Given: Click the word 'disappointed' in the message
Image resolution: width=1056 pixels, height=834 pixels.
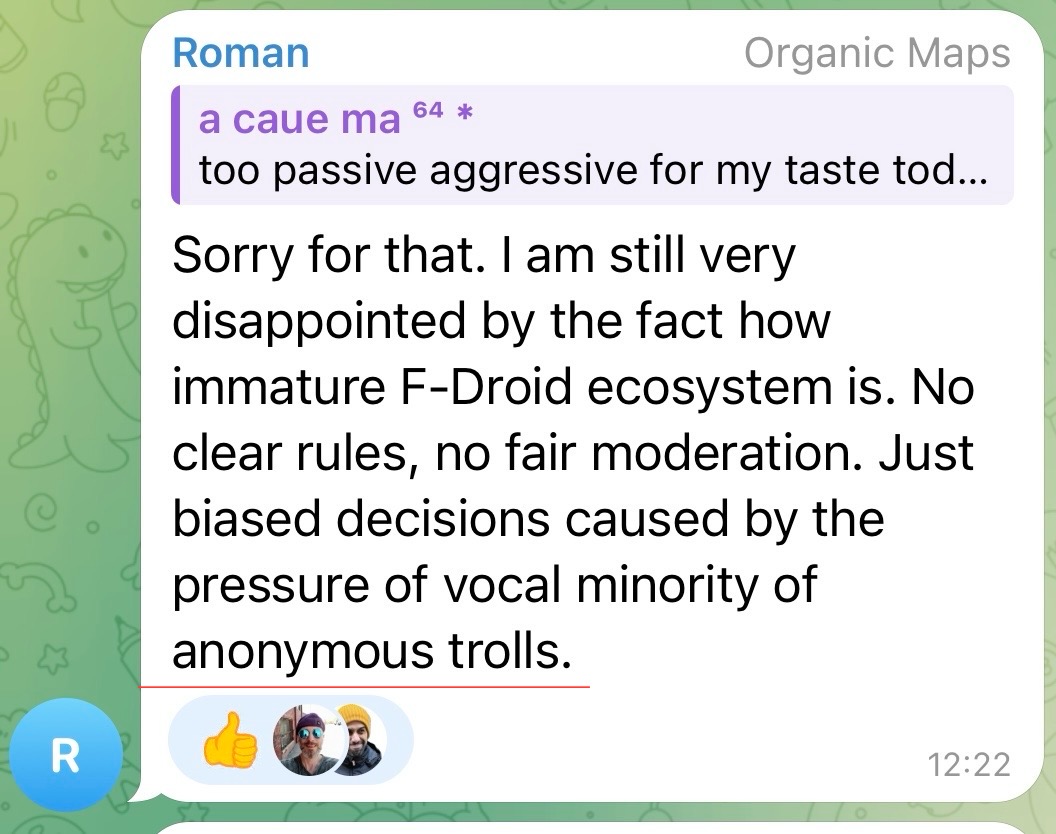Looking at the screenshot, I should point(319,321).
